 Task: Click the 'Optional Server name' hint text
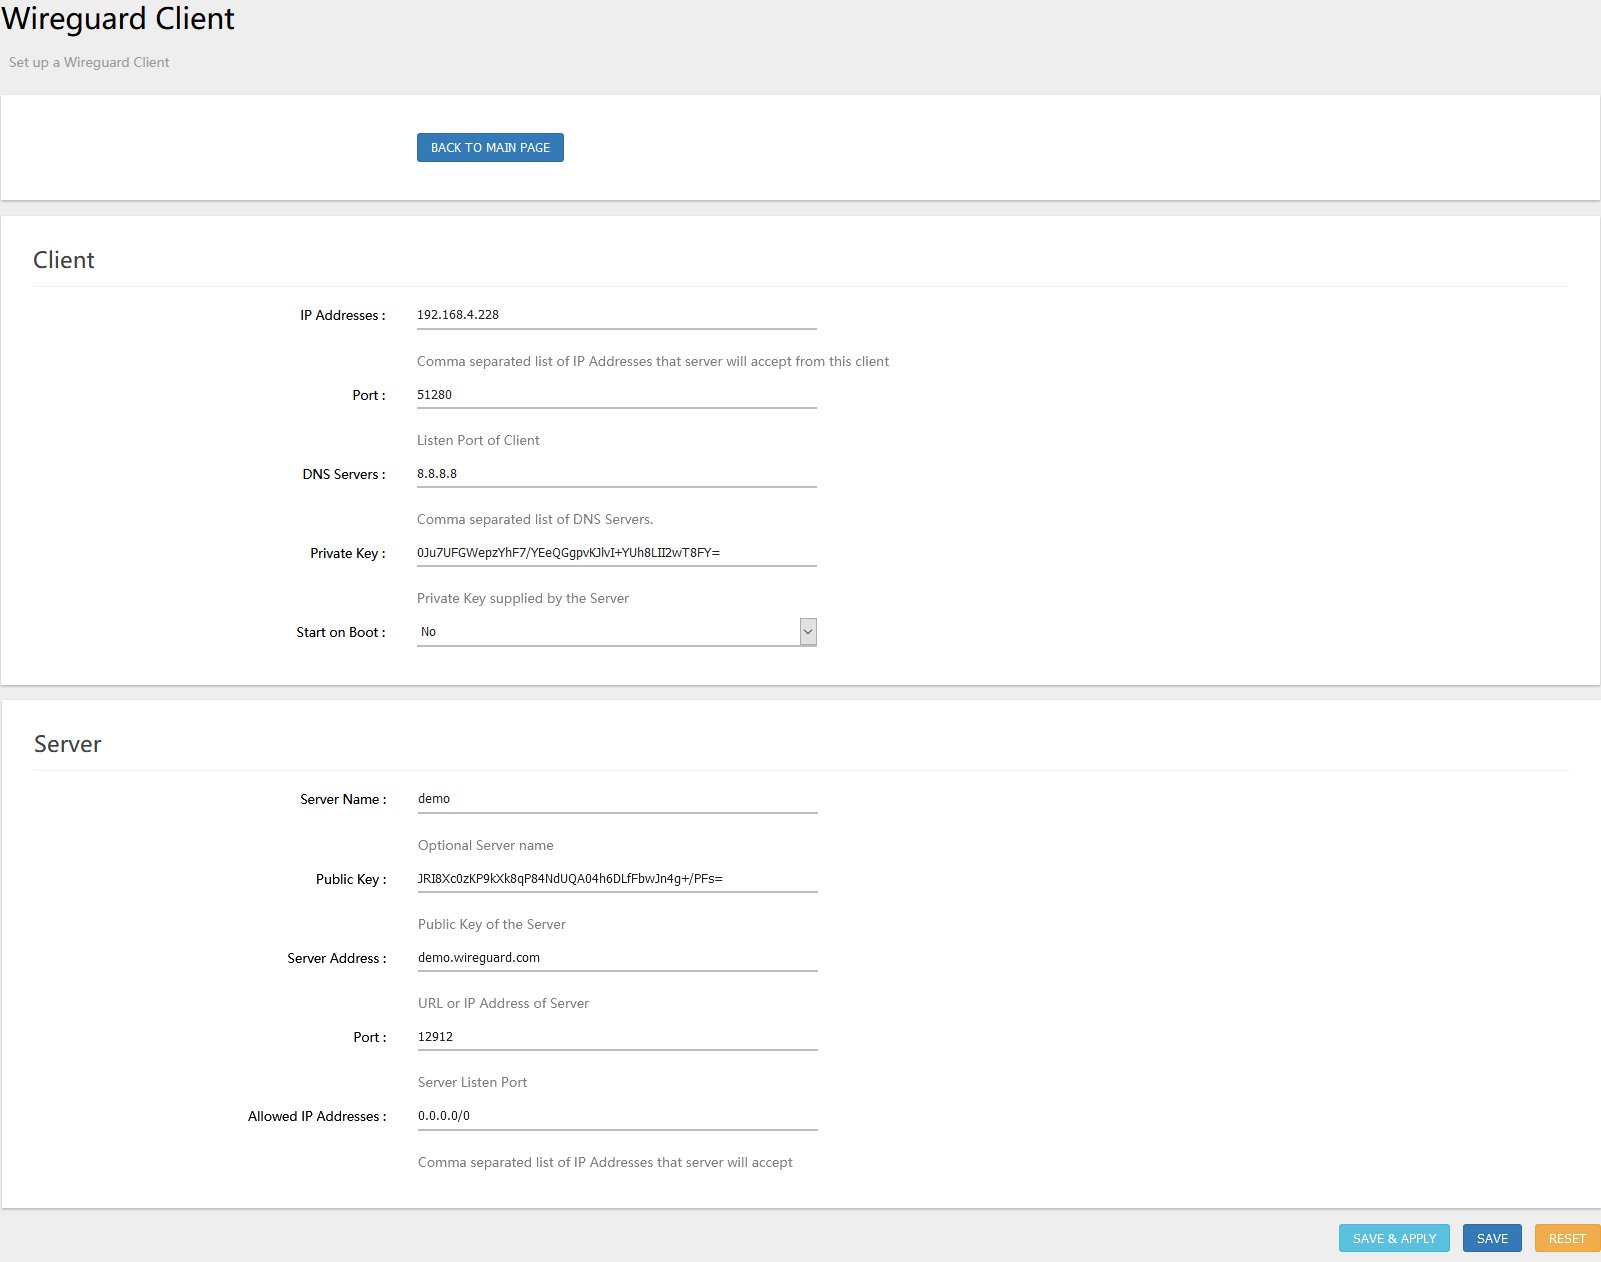tap(486, 845)
